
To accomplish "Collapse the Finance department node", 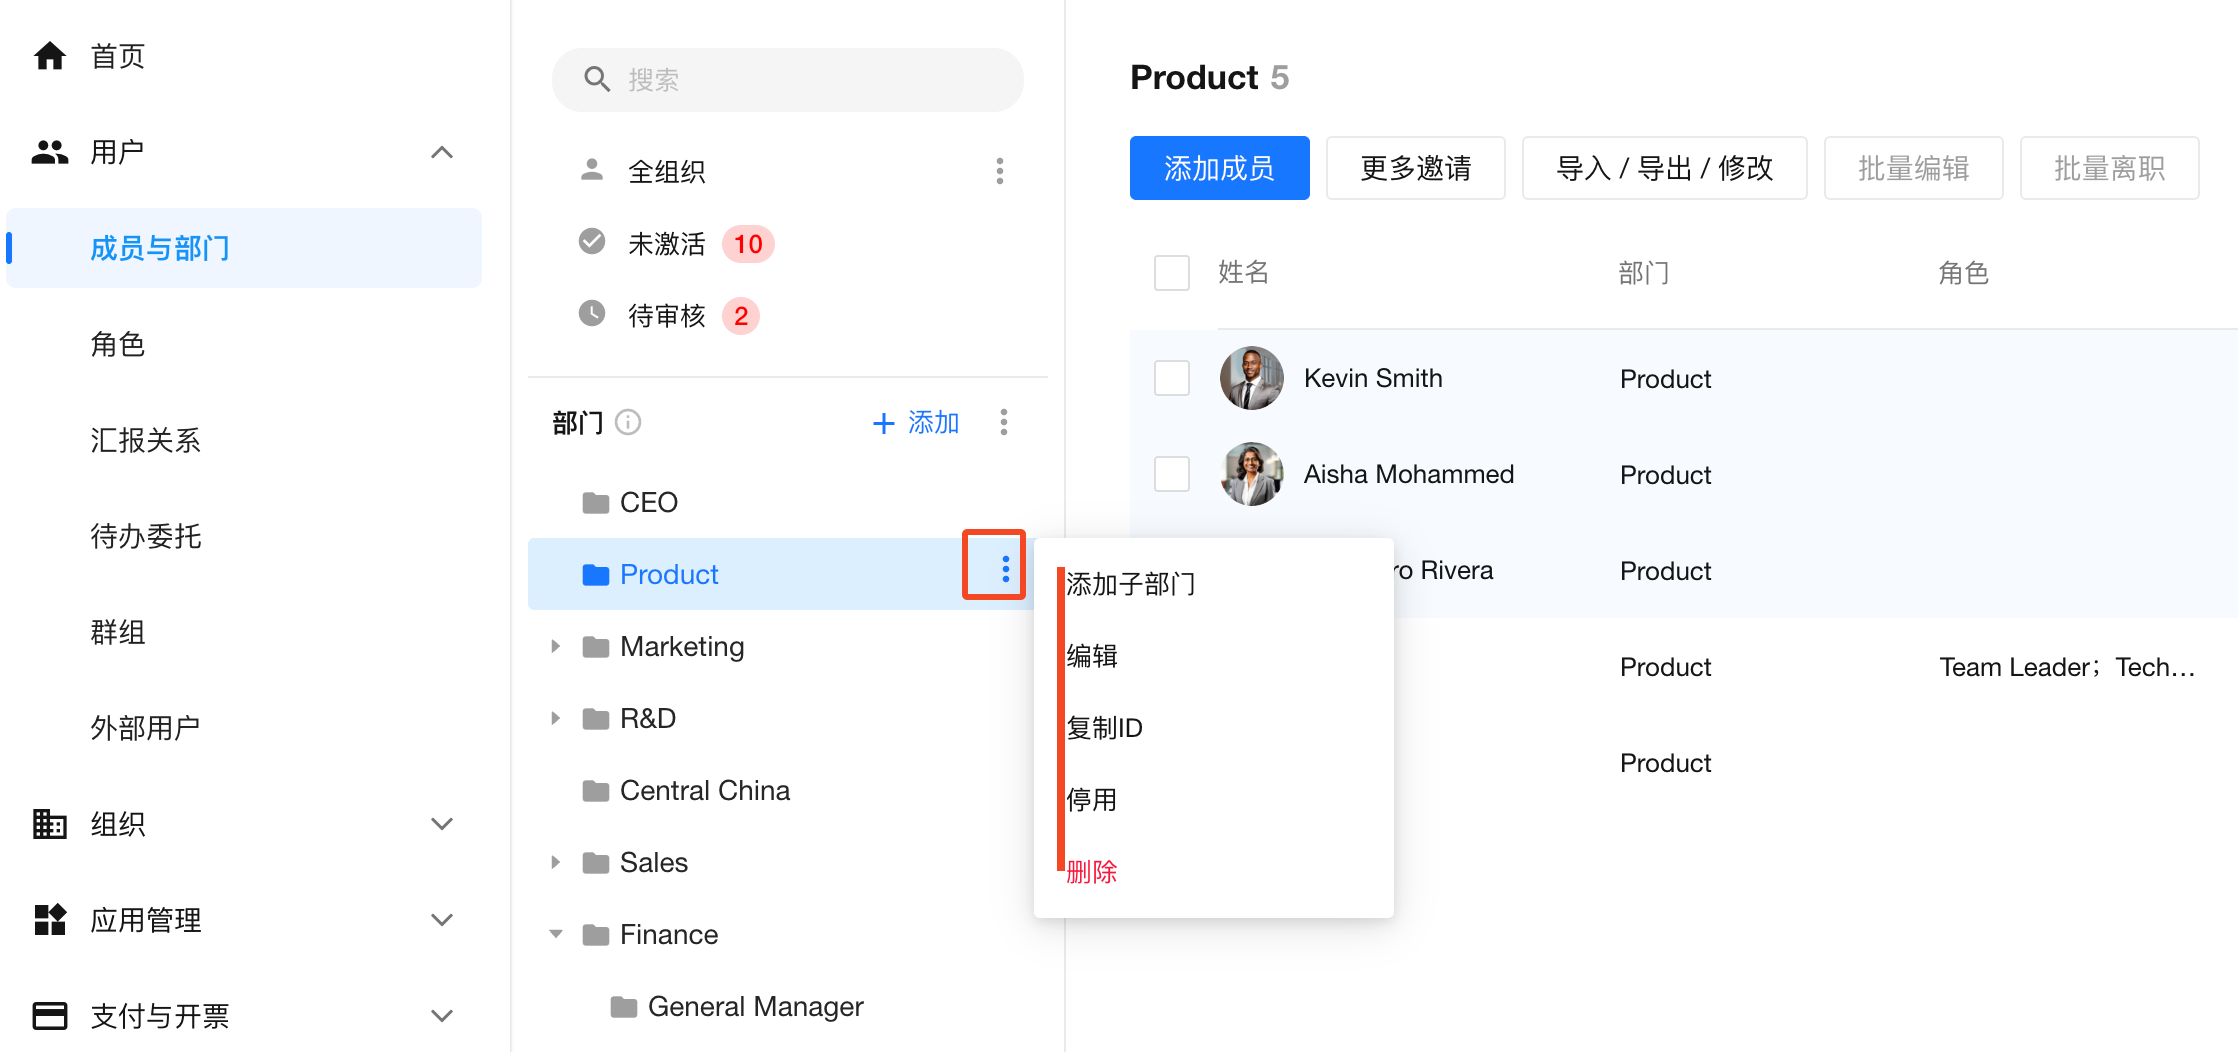I will 556,934.
